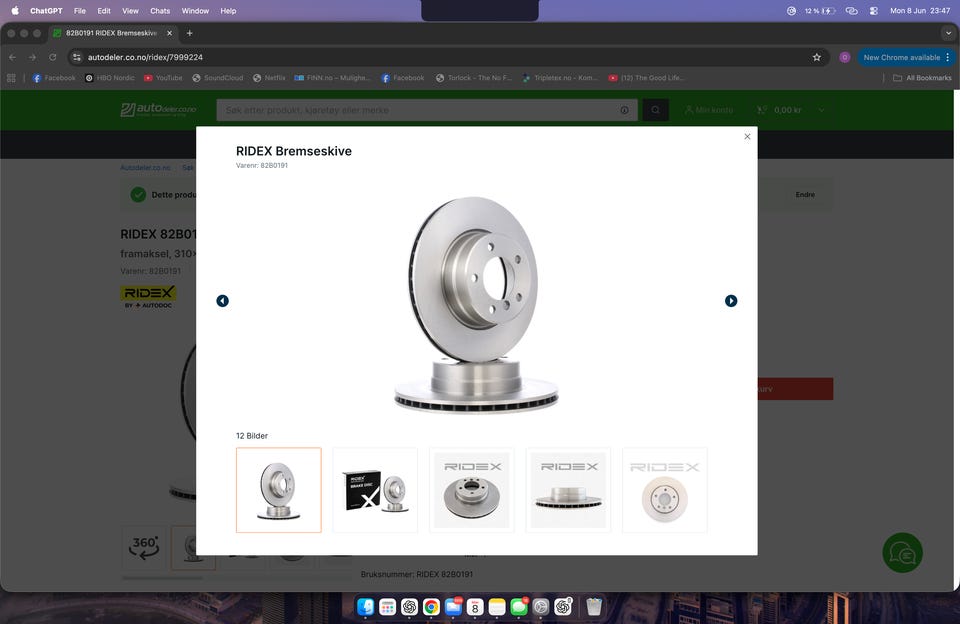Image resolution: width=960 pixels, height=624 pixels.
Task: Open a new browser tab
Action: (190, 33)
